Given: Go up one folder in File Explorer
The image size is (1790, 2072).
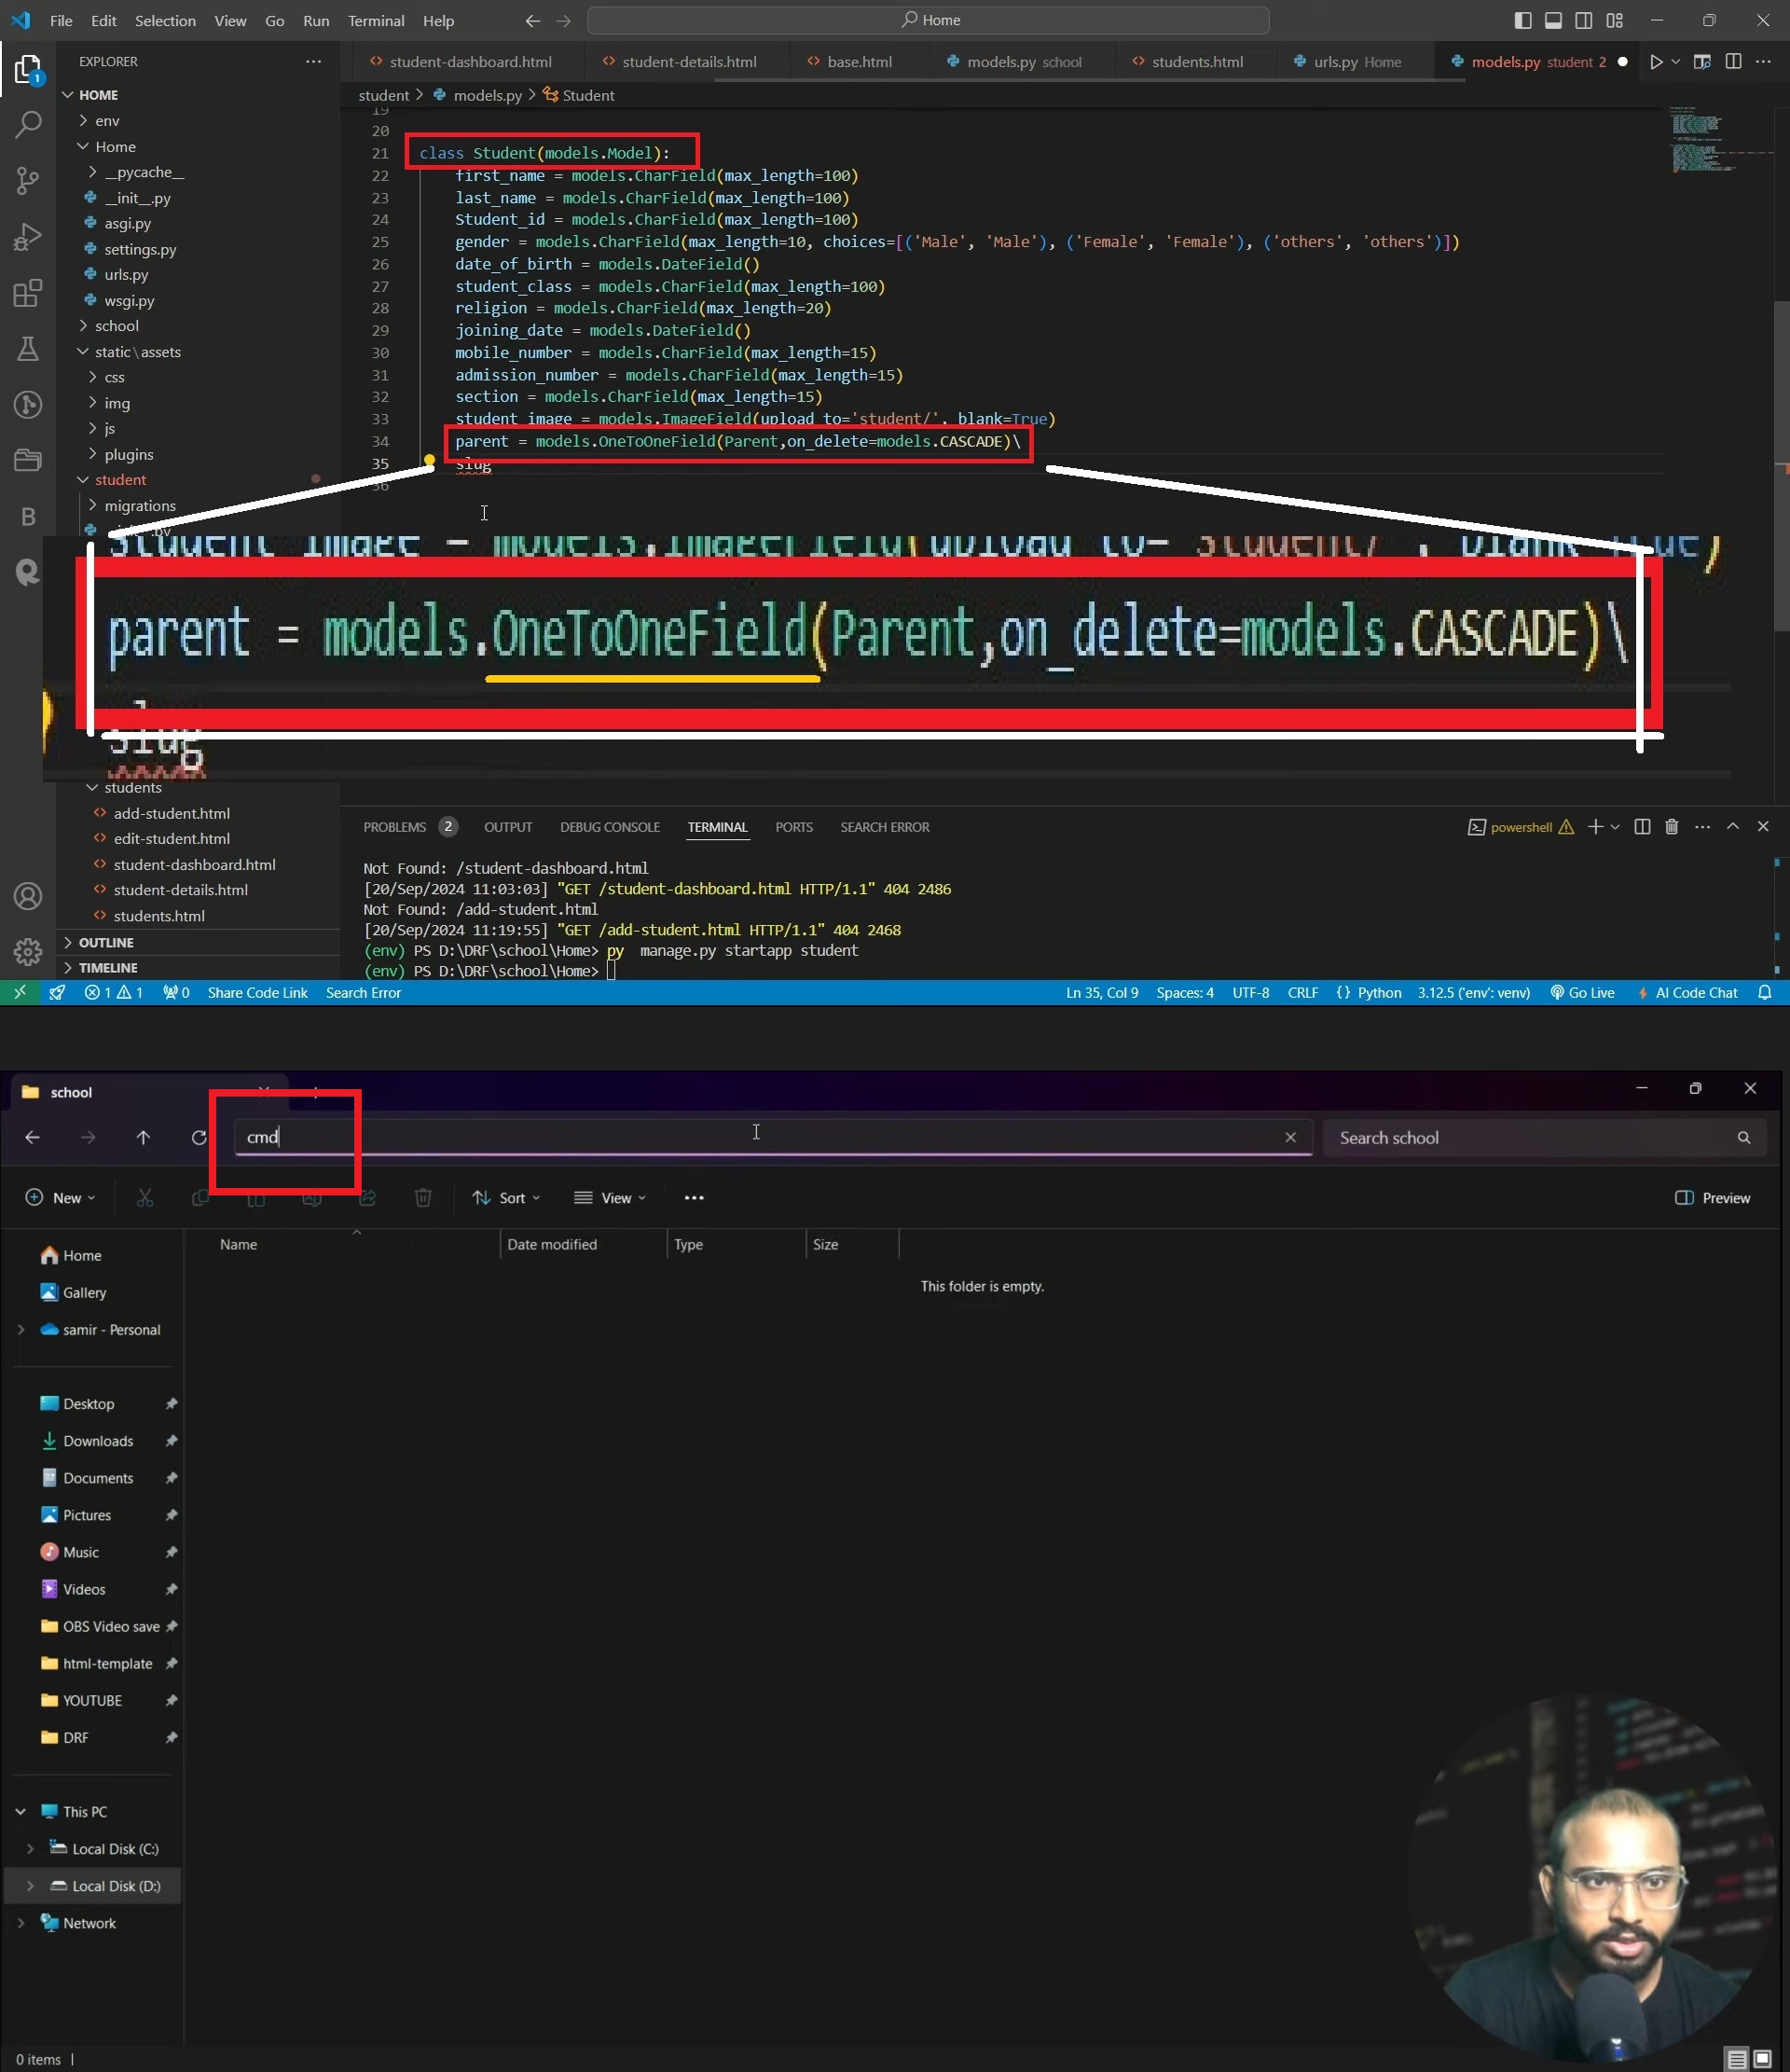Looking at the screenshot, I should (x=143, y=1138).
